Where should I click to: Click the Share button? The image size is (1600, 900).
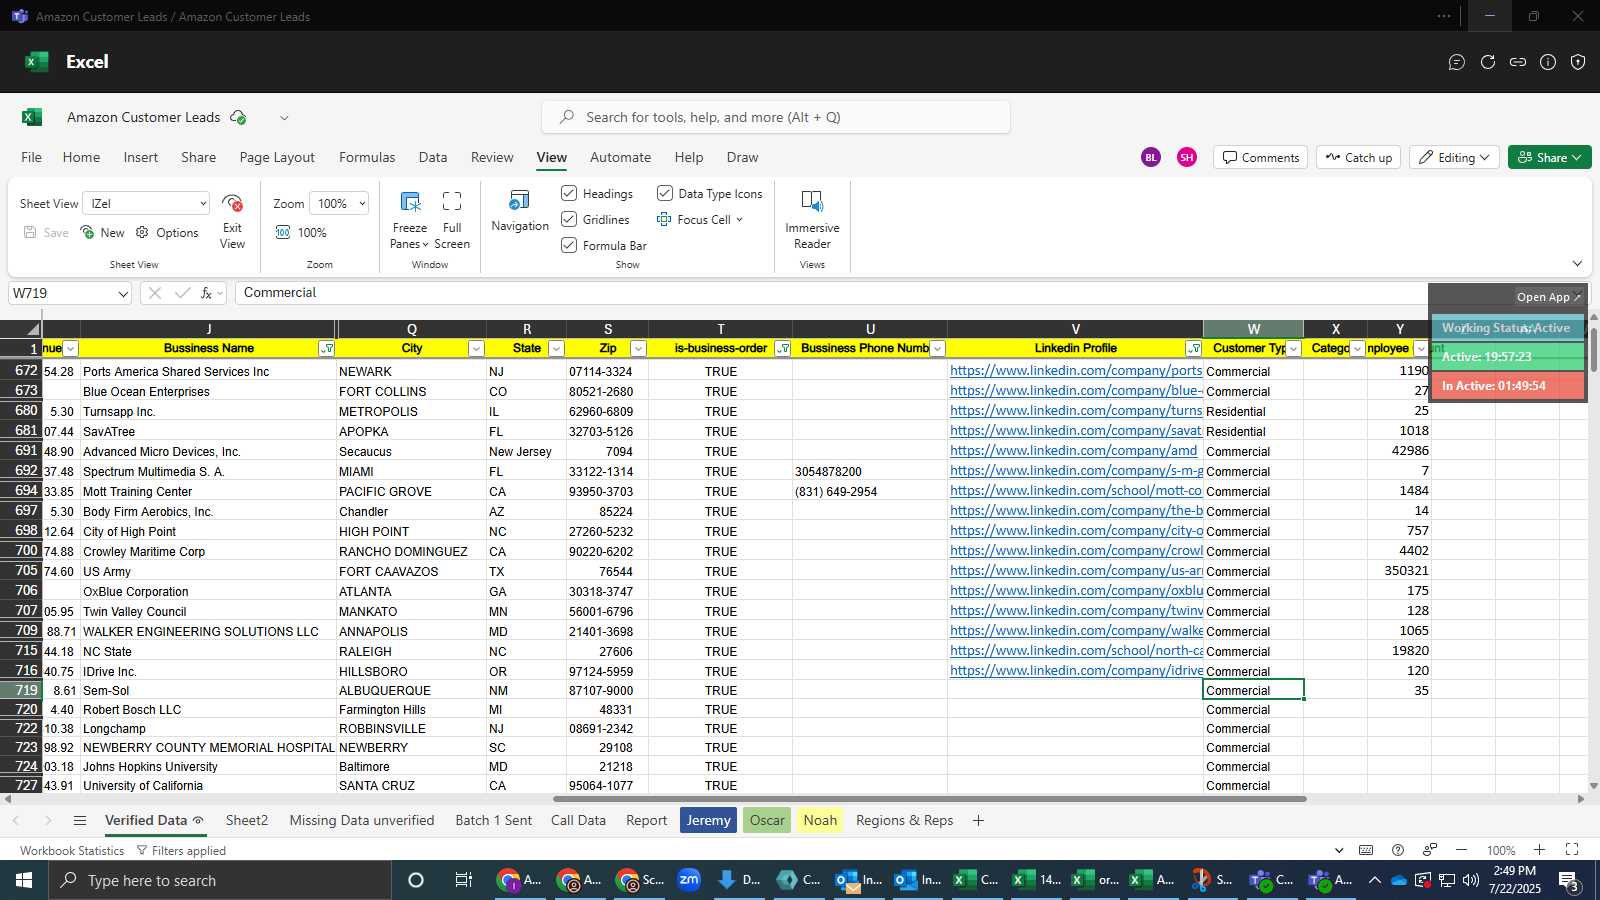[x=1549, y=157]
